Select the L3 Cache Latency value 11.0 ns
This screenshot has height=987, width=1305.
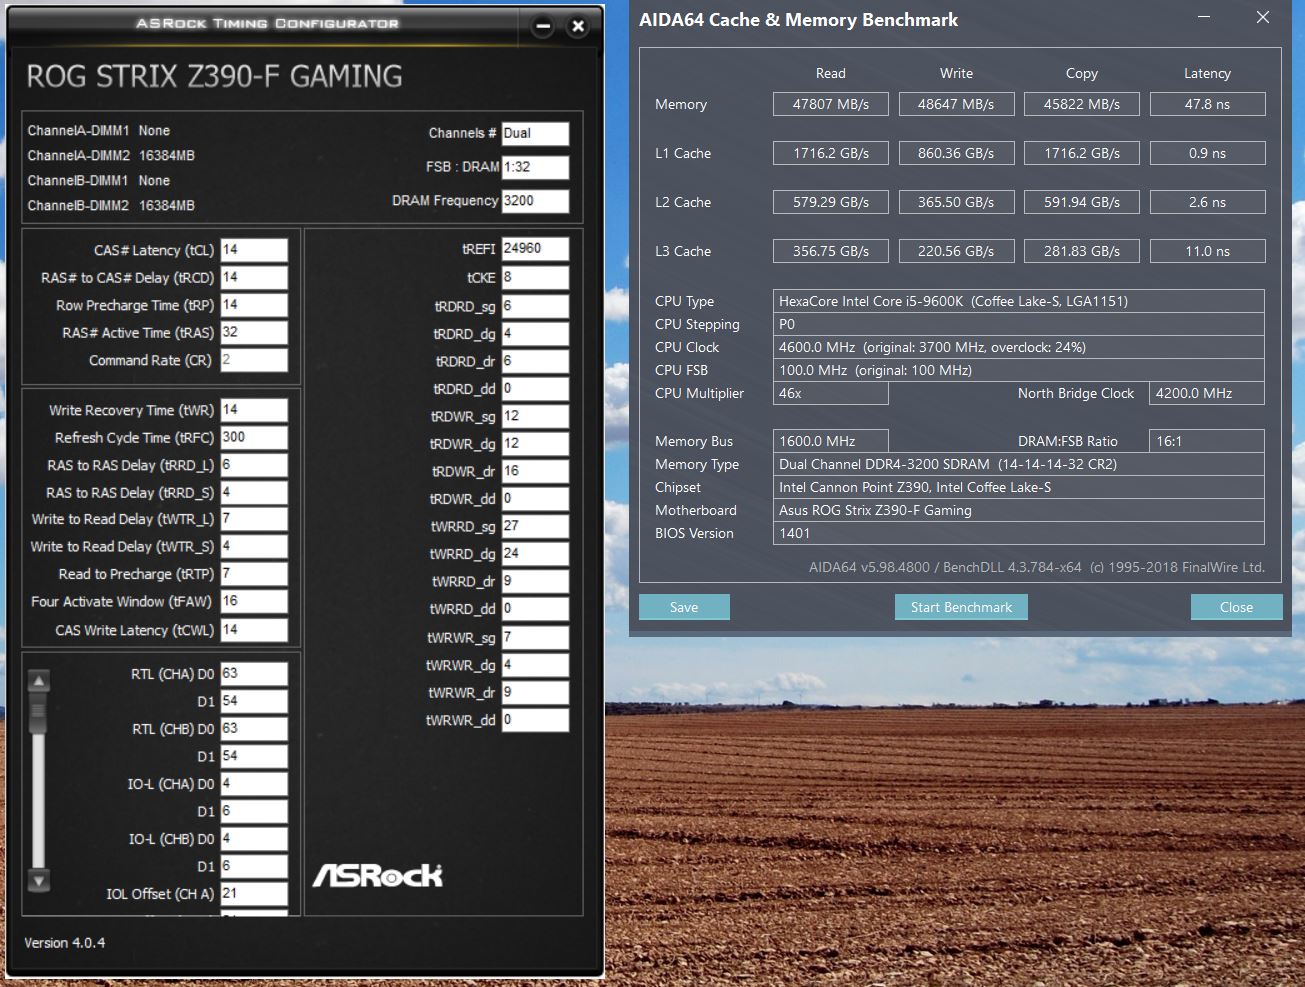[1208, 251]
